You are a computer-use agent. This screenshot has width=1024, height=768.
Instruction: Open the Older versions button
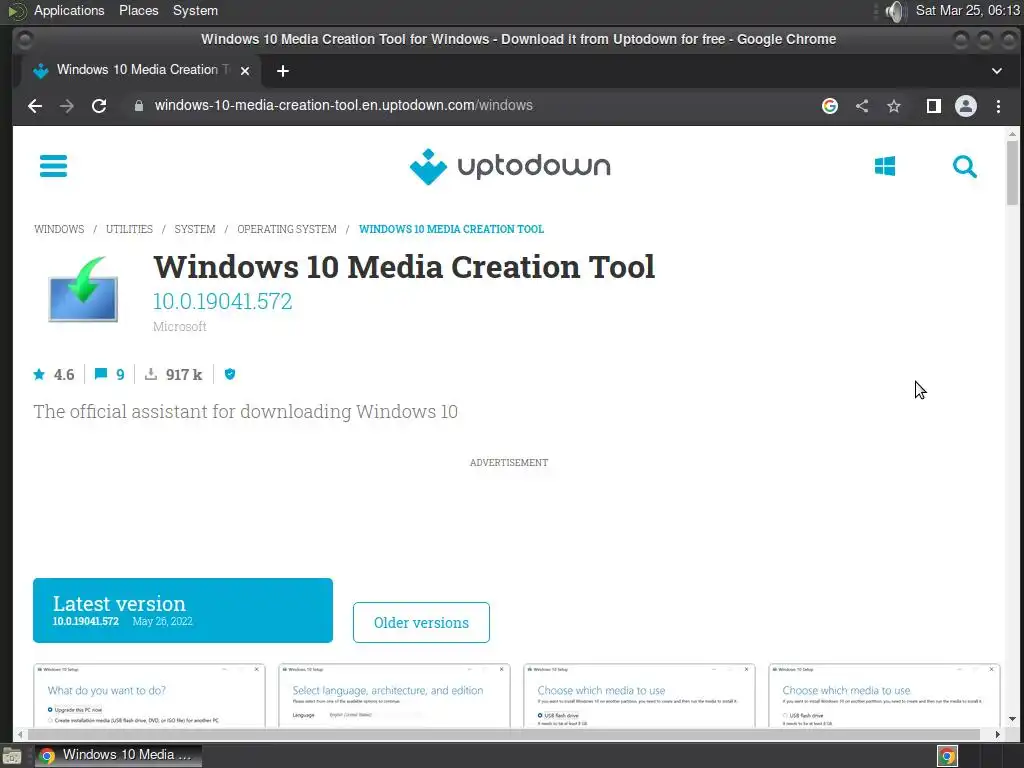click(421, 622)
